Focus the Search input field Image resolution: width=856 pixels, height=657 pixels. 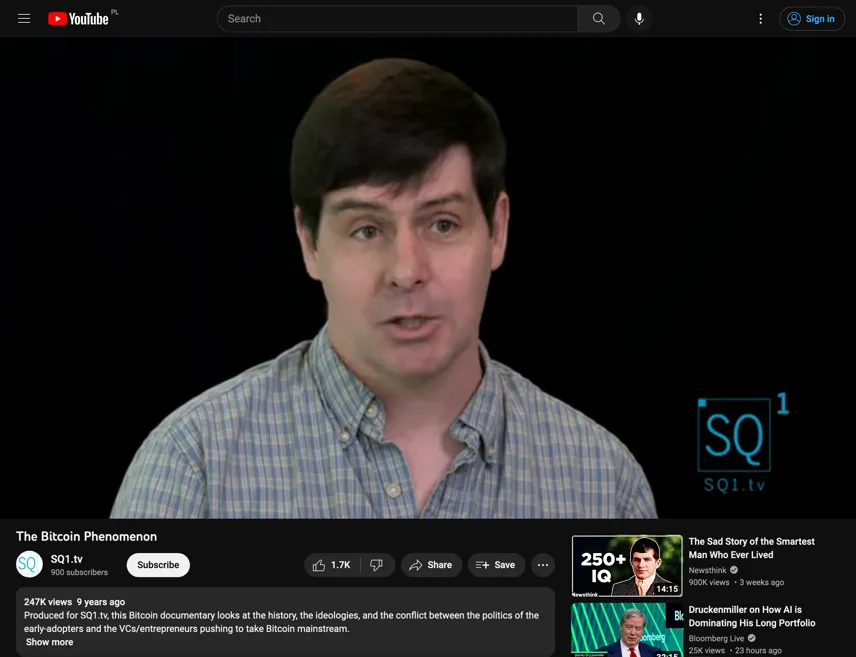397,19
